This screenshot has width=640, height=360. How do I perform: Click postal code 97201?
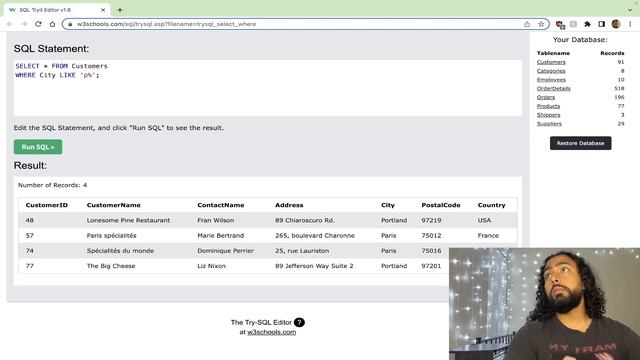coord(431,266)
